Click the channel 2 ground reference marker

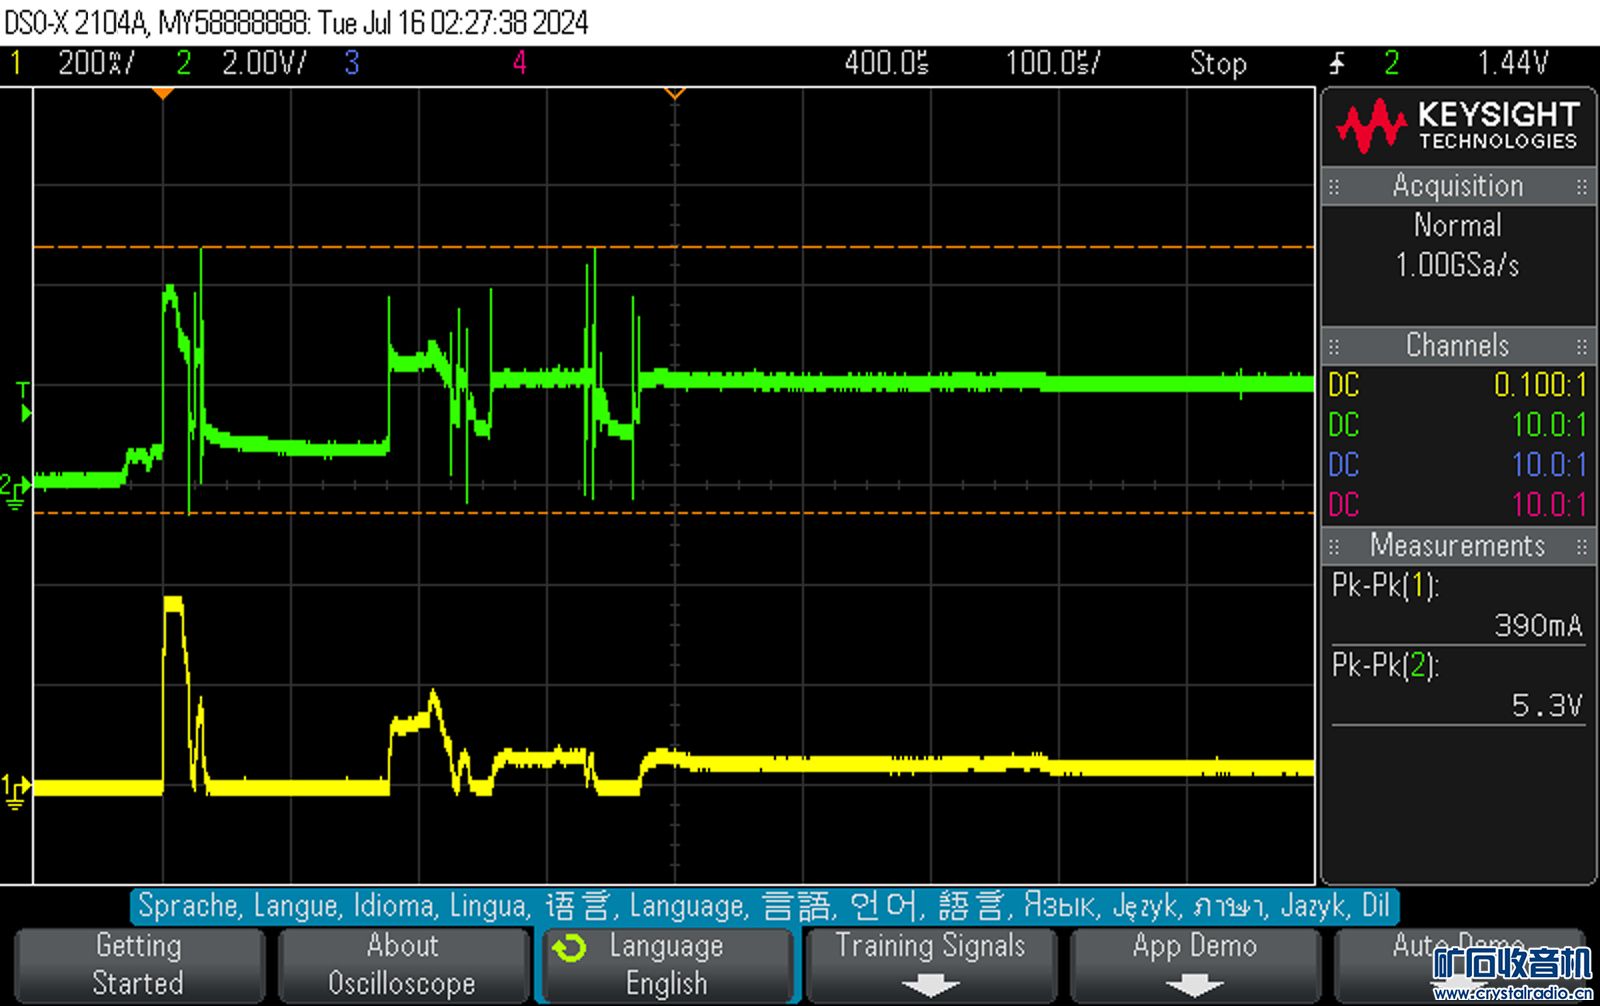click(x=15, y=488)
